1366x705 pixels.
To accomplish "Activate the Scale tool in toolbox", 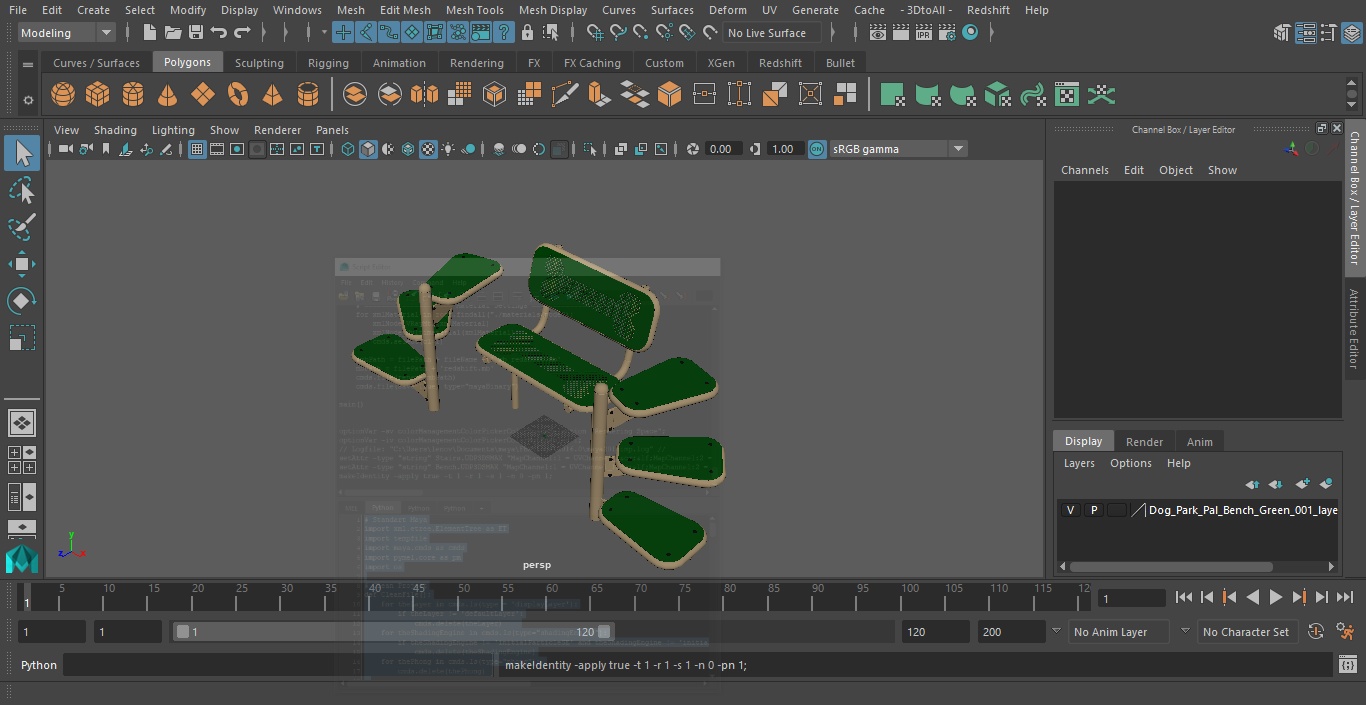I will pyautogui.click(x=22, y=338).
